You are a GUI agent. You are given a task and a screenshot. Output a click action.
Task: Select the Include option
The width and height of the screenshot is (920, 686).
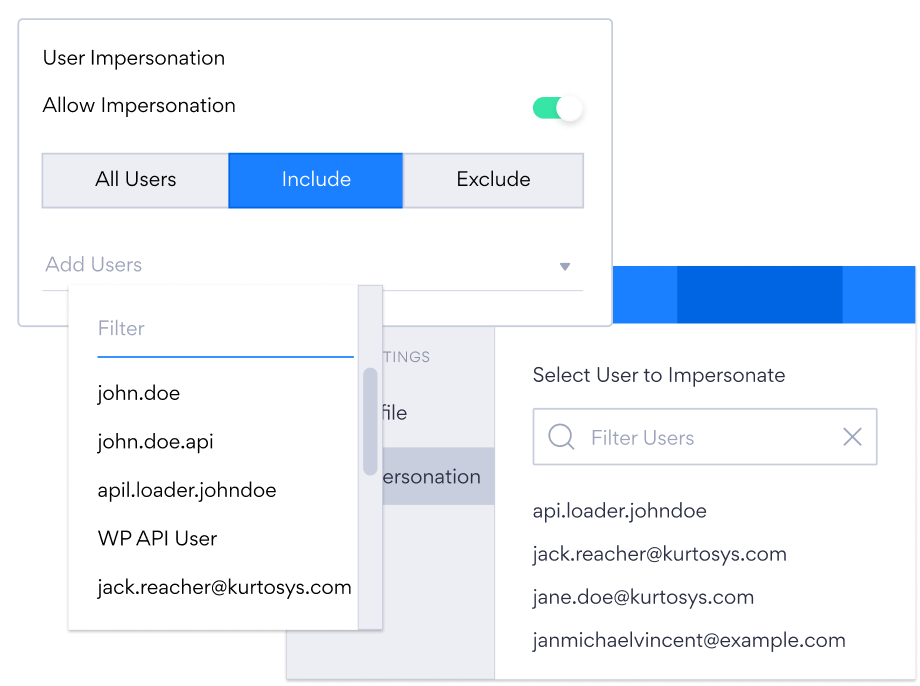(x=316, y=180)
